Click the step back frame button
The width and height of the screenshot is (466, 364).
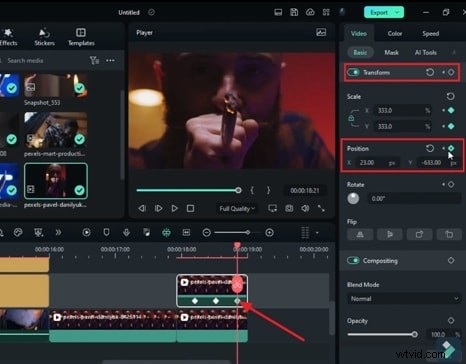coord(142,208)
